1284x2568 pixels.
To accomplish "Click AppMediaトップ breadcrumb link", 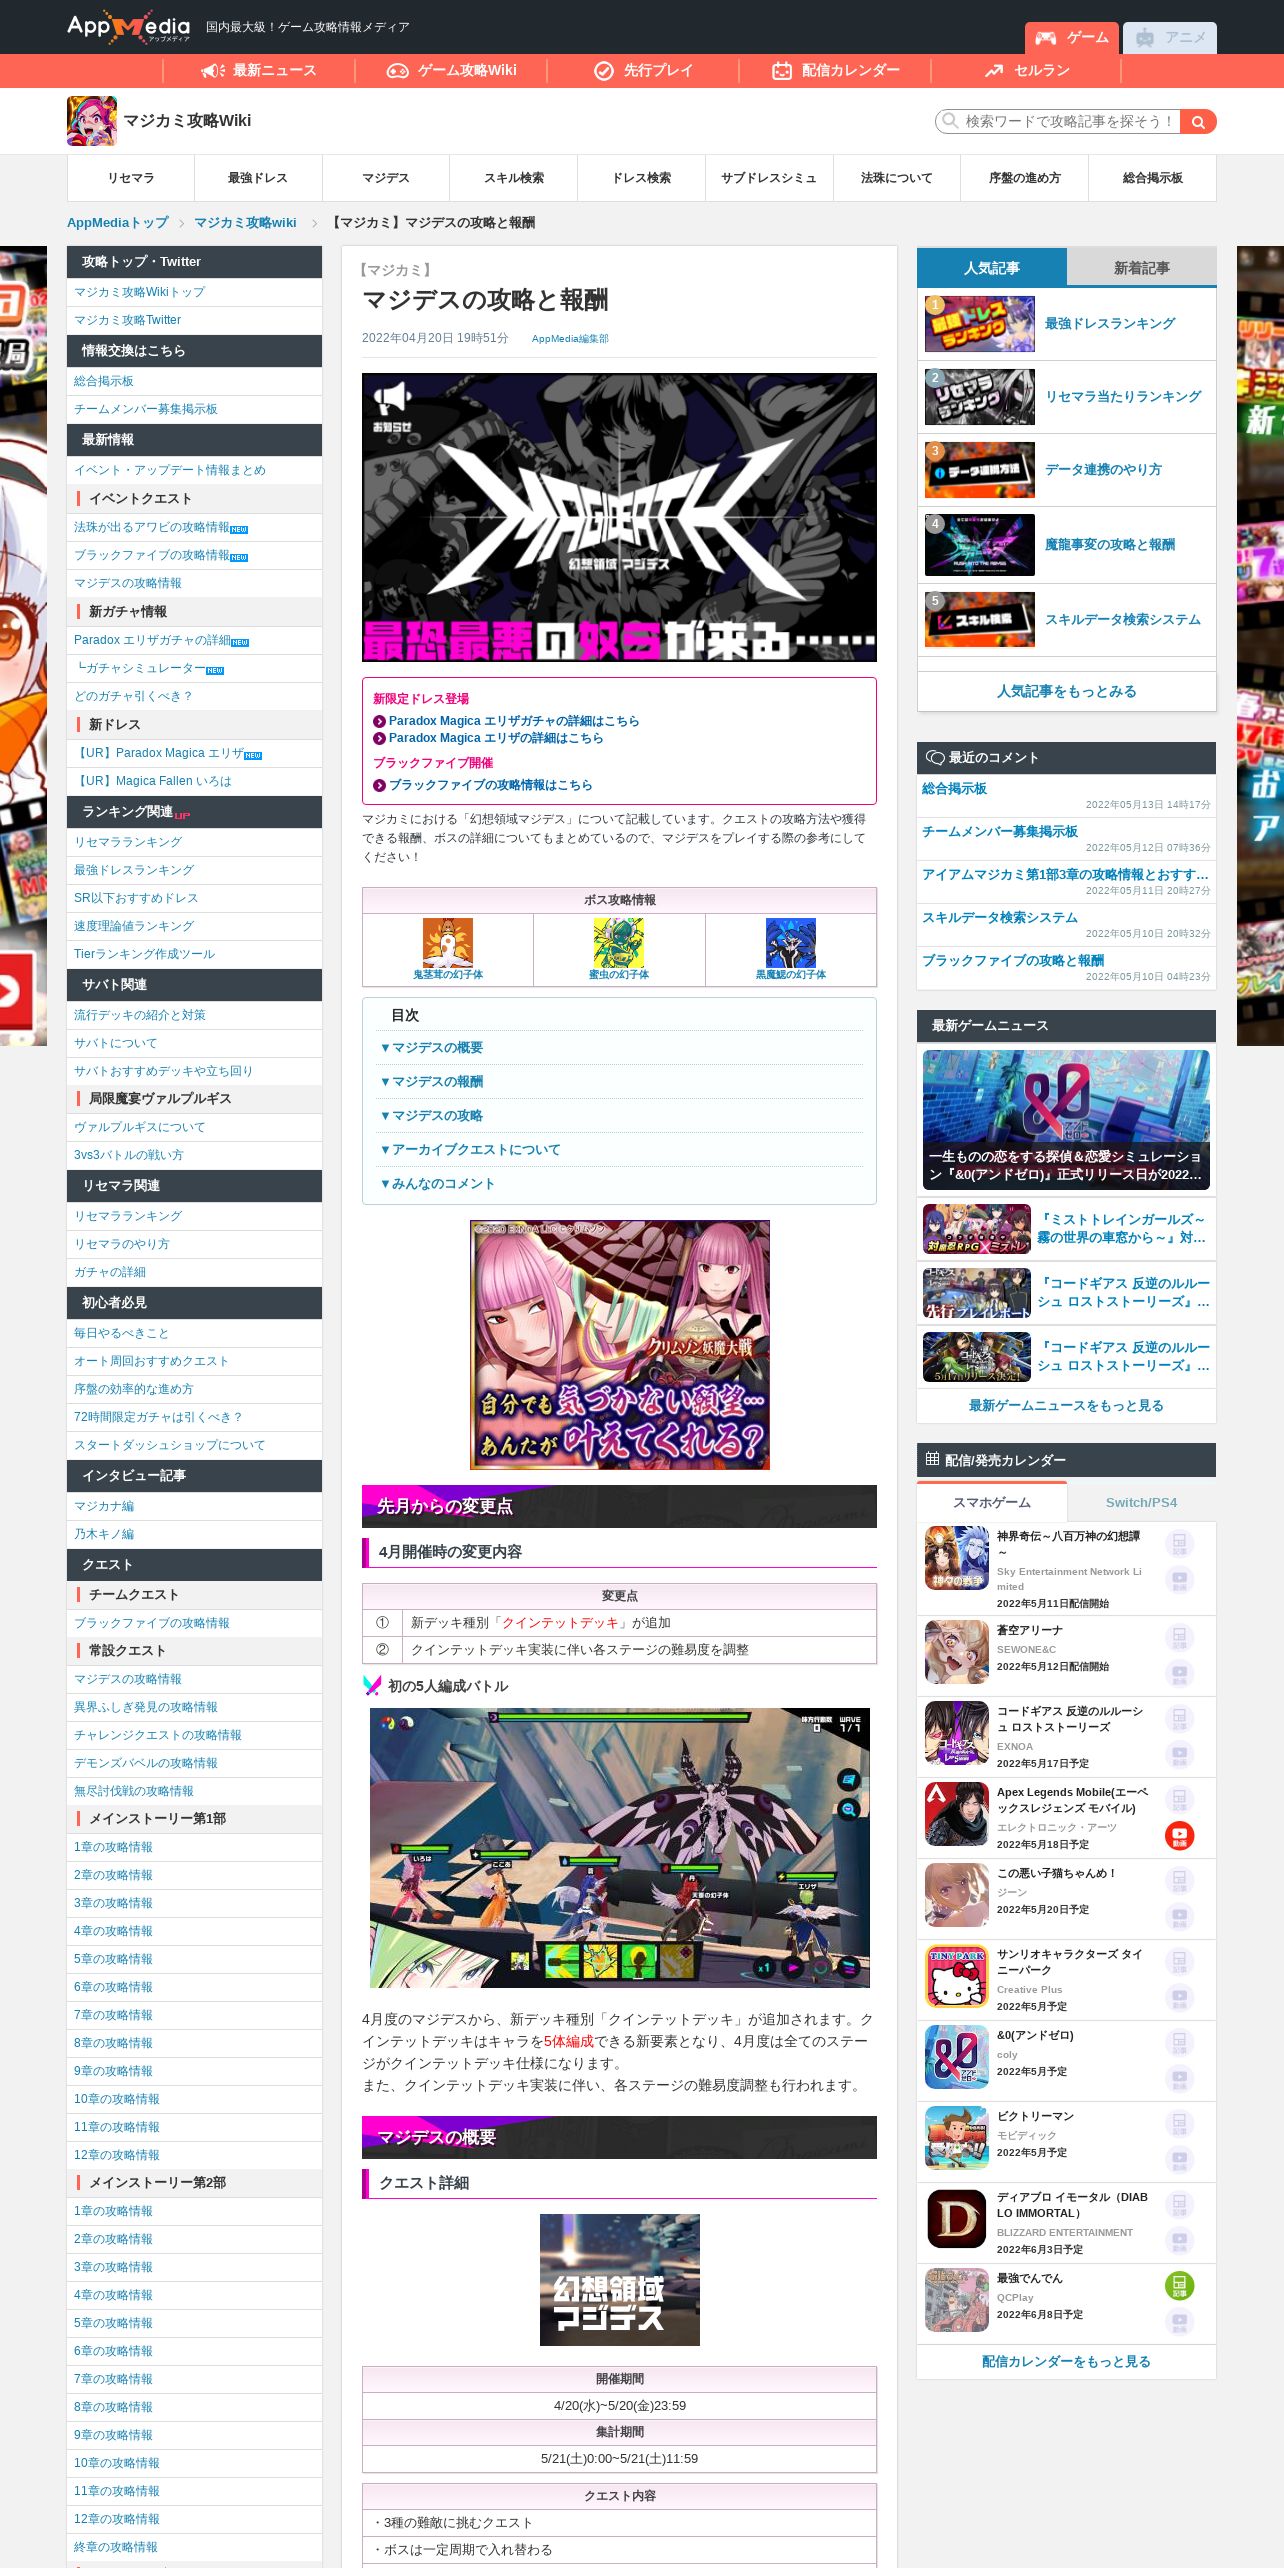I will click(117, 222).
